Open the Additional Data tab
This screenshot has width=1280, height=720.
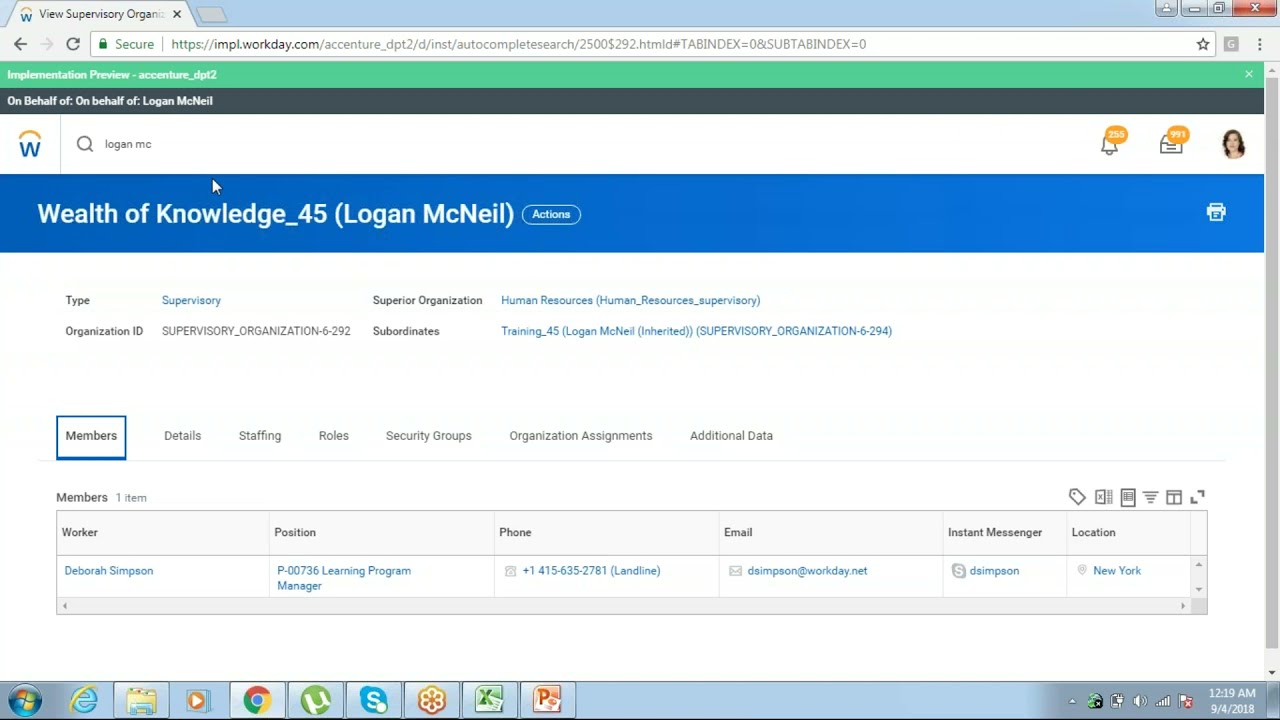click(731, 436)
